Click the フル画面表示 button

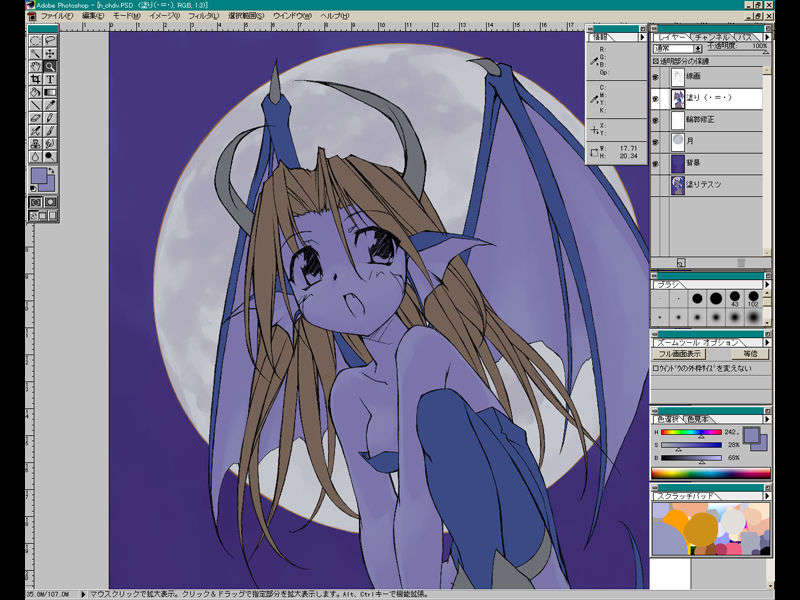(x=679, y=354)
